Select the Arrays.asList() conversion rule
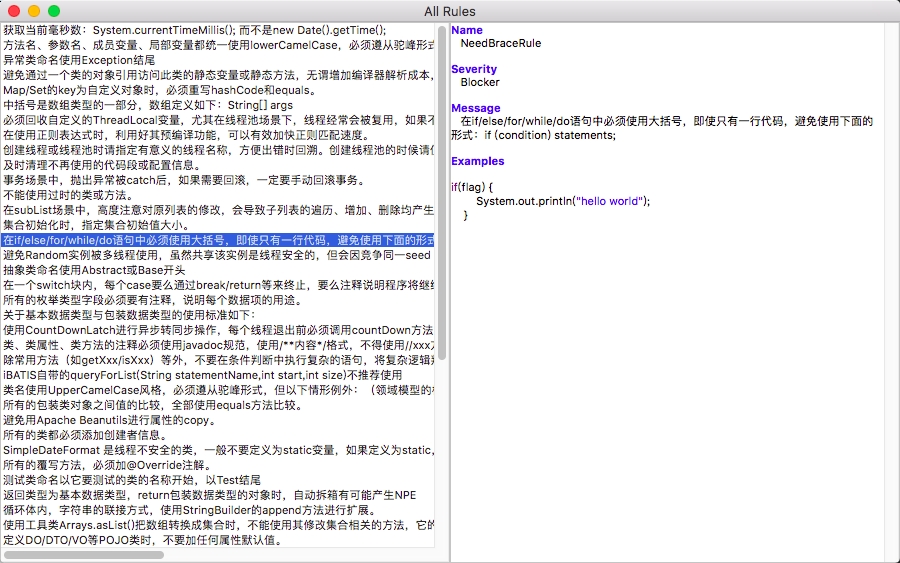 200,526
